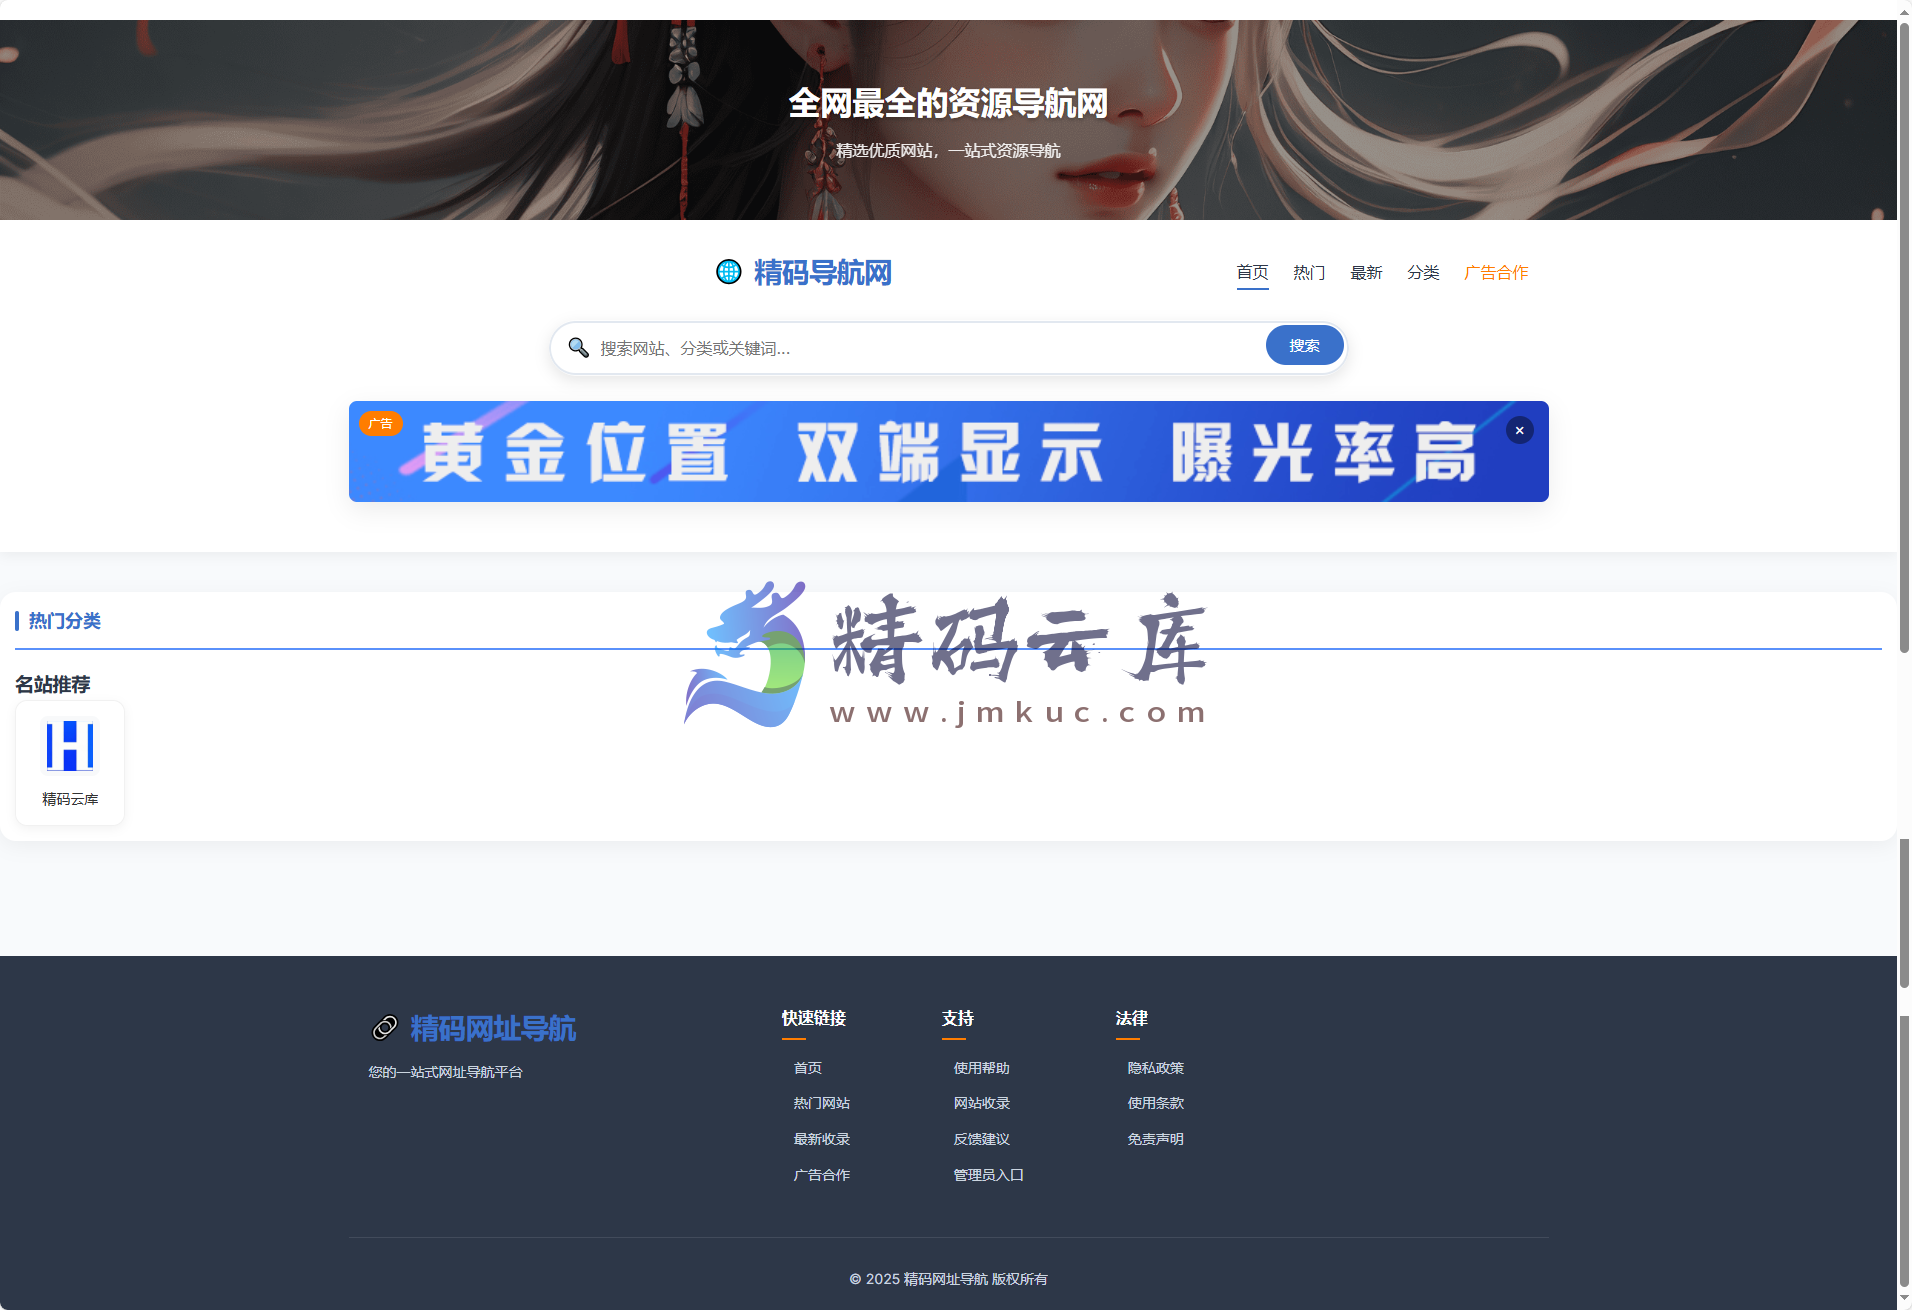This screenshot has height=1310, width=1912.
Task: Click the 热门分类 section heading
Action: (x=64, y=621)
